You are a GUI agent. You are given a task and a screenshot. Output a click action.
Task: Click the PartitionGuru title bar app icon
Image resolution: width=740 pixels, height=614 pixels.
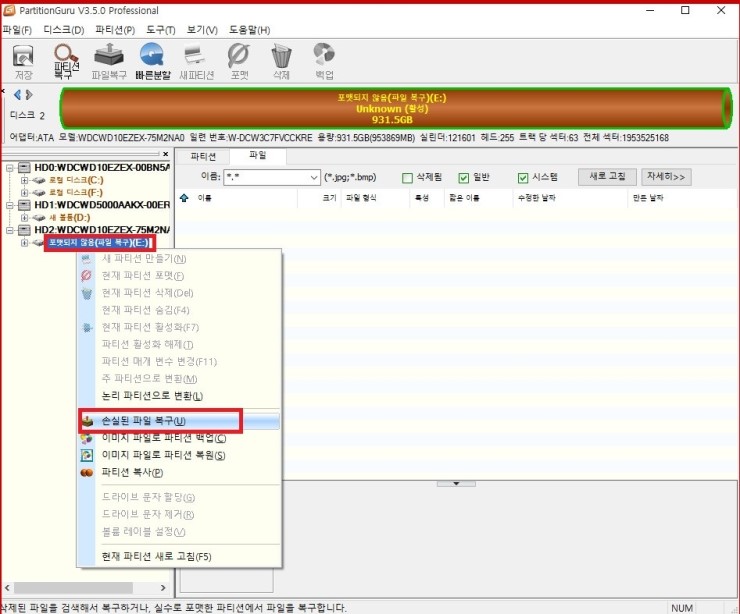click(x=9, y=10)
